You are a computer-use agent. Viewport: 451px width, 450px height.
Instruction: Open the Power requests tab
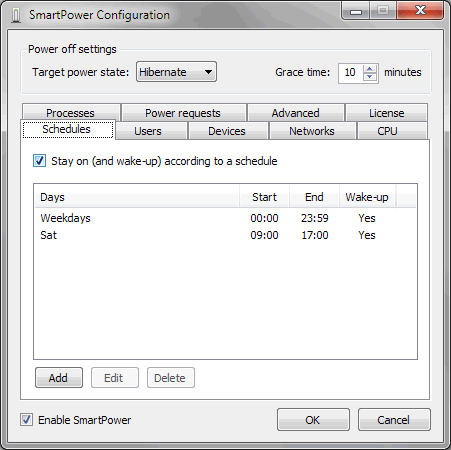(x=184, y=113)
